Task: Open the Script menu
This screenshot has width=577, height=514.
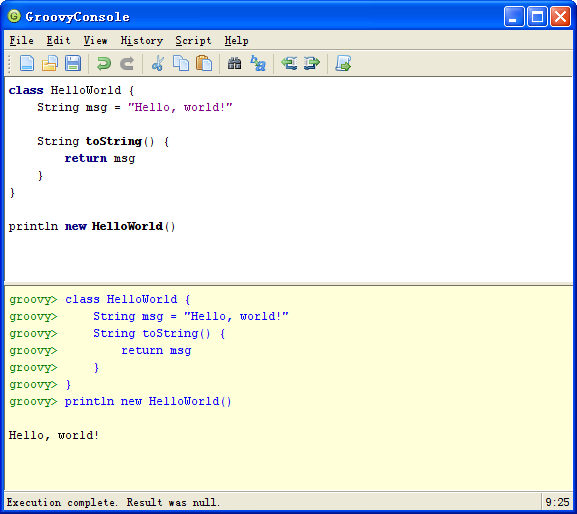Action: (x=193, y=40)
